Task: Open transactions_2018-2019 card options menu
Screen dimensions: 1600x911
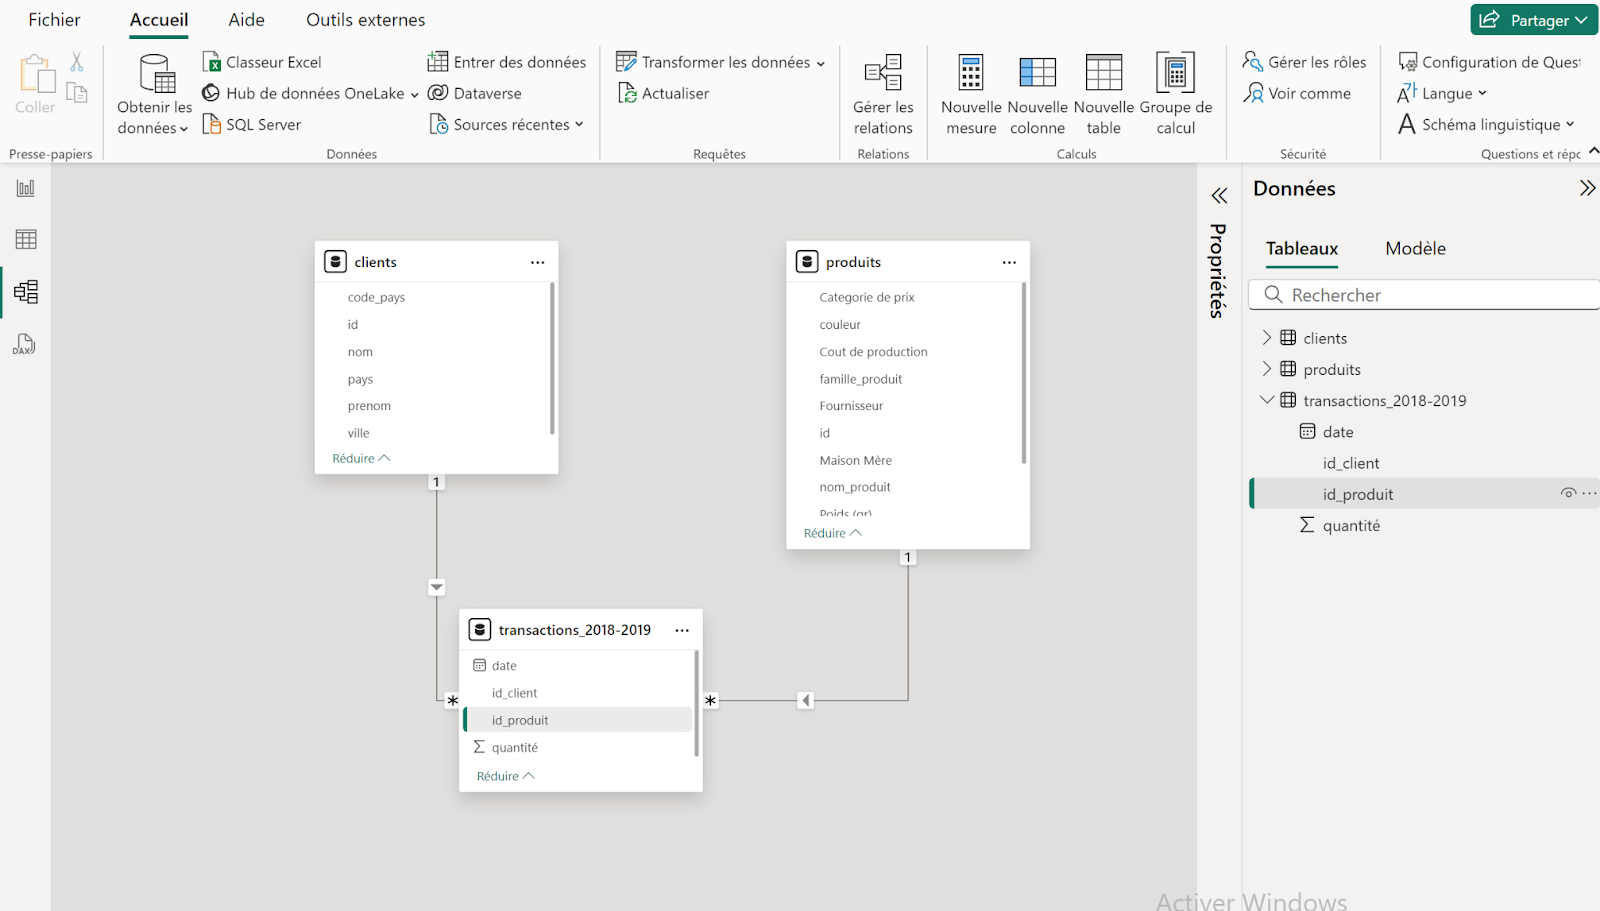Action: [x=682, y=630]
